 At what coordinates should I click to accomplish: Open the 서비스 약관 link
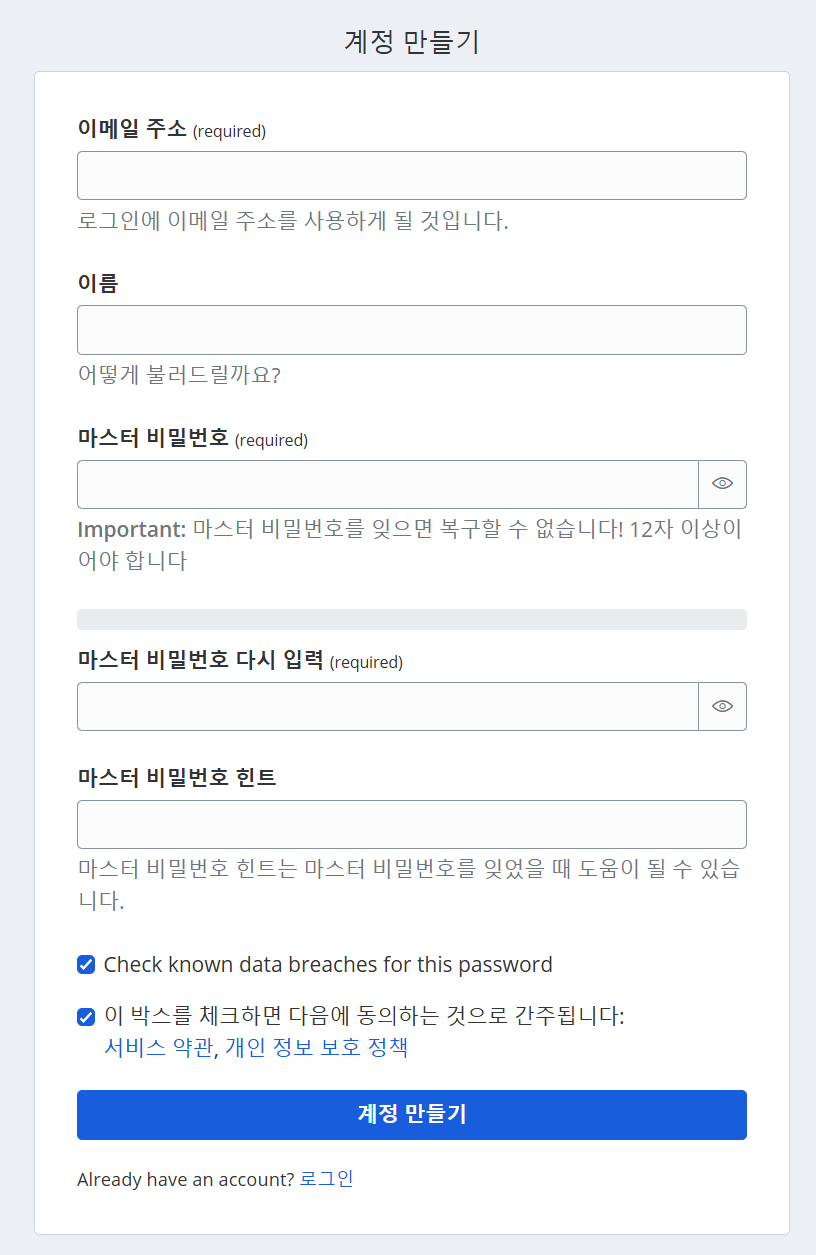(158, 1048)
